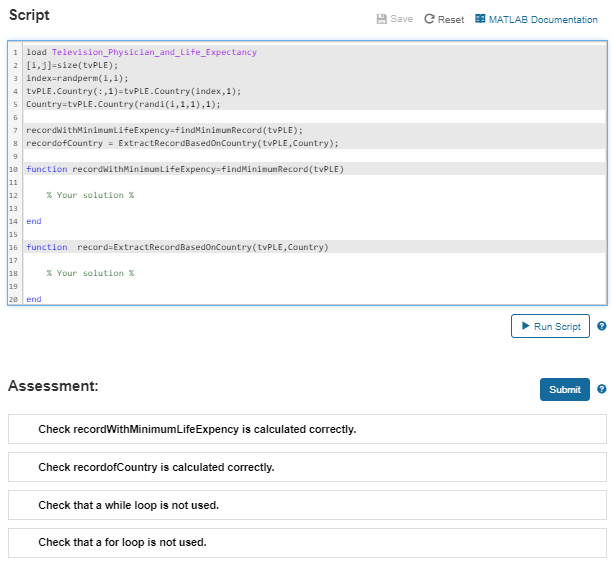Screen dimensions: 613x565
Task: Open the MATLAB Documentation link
Action: point(543,20)
